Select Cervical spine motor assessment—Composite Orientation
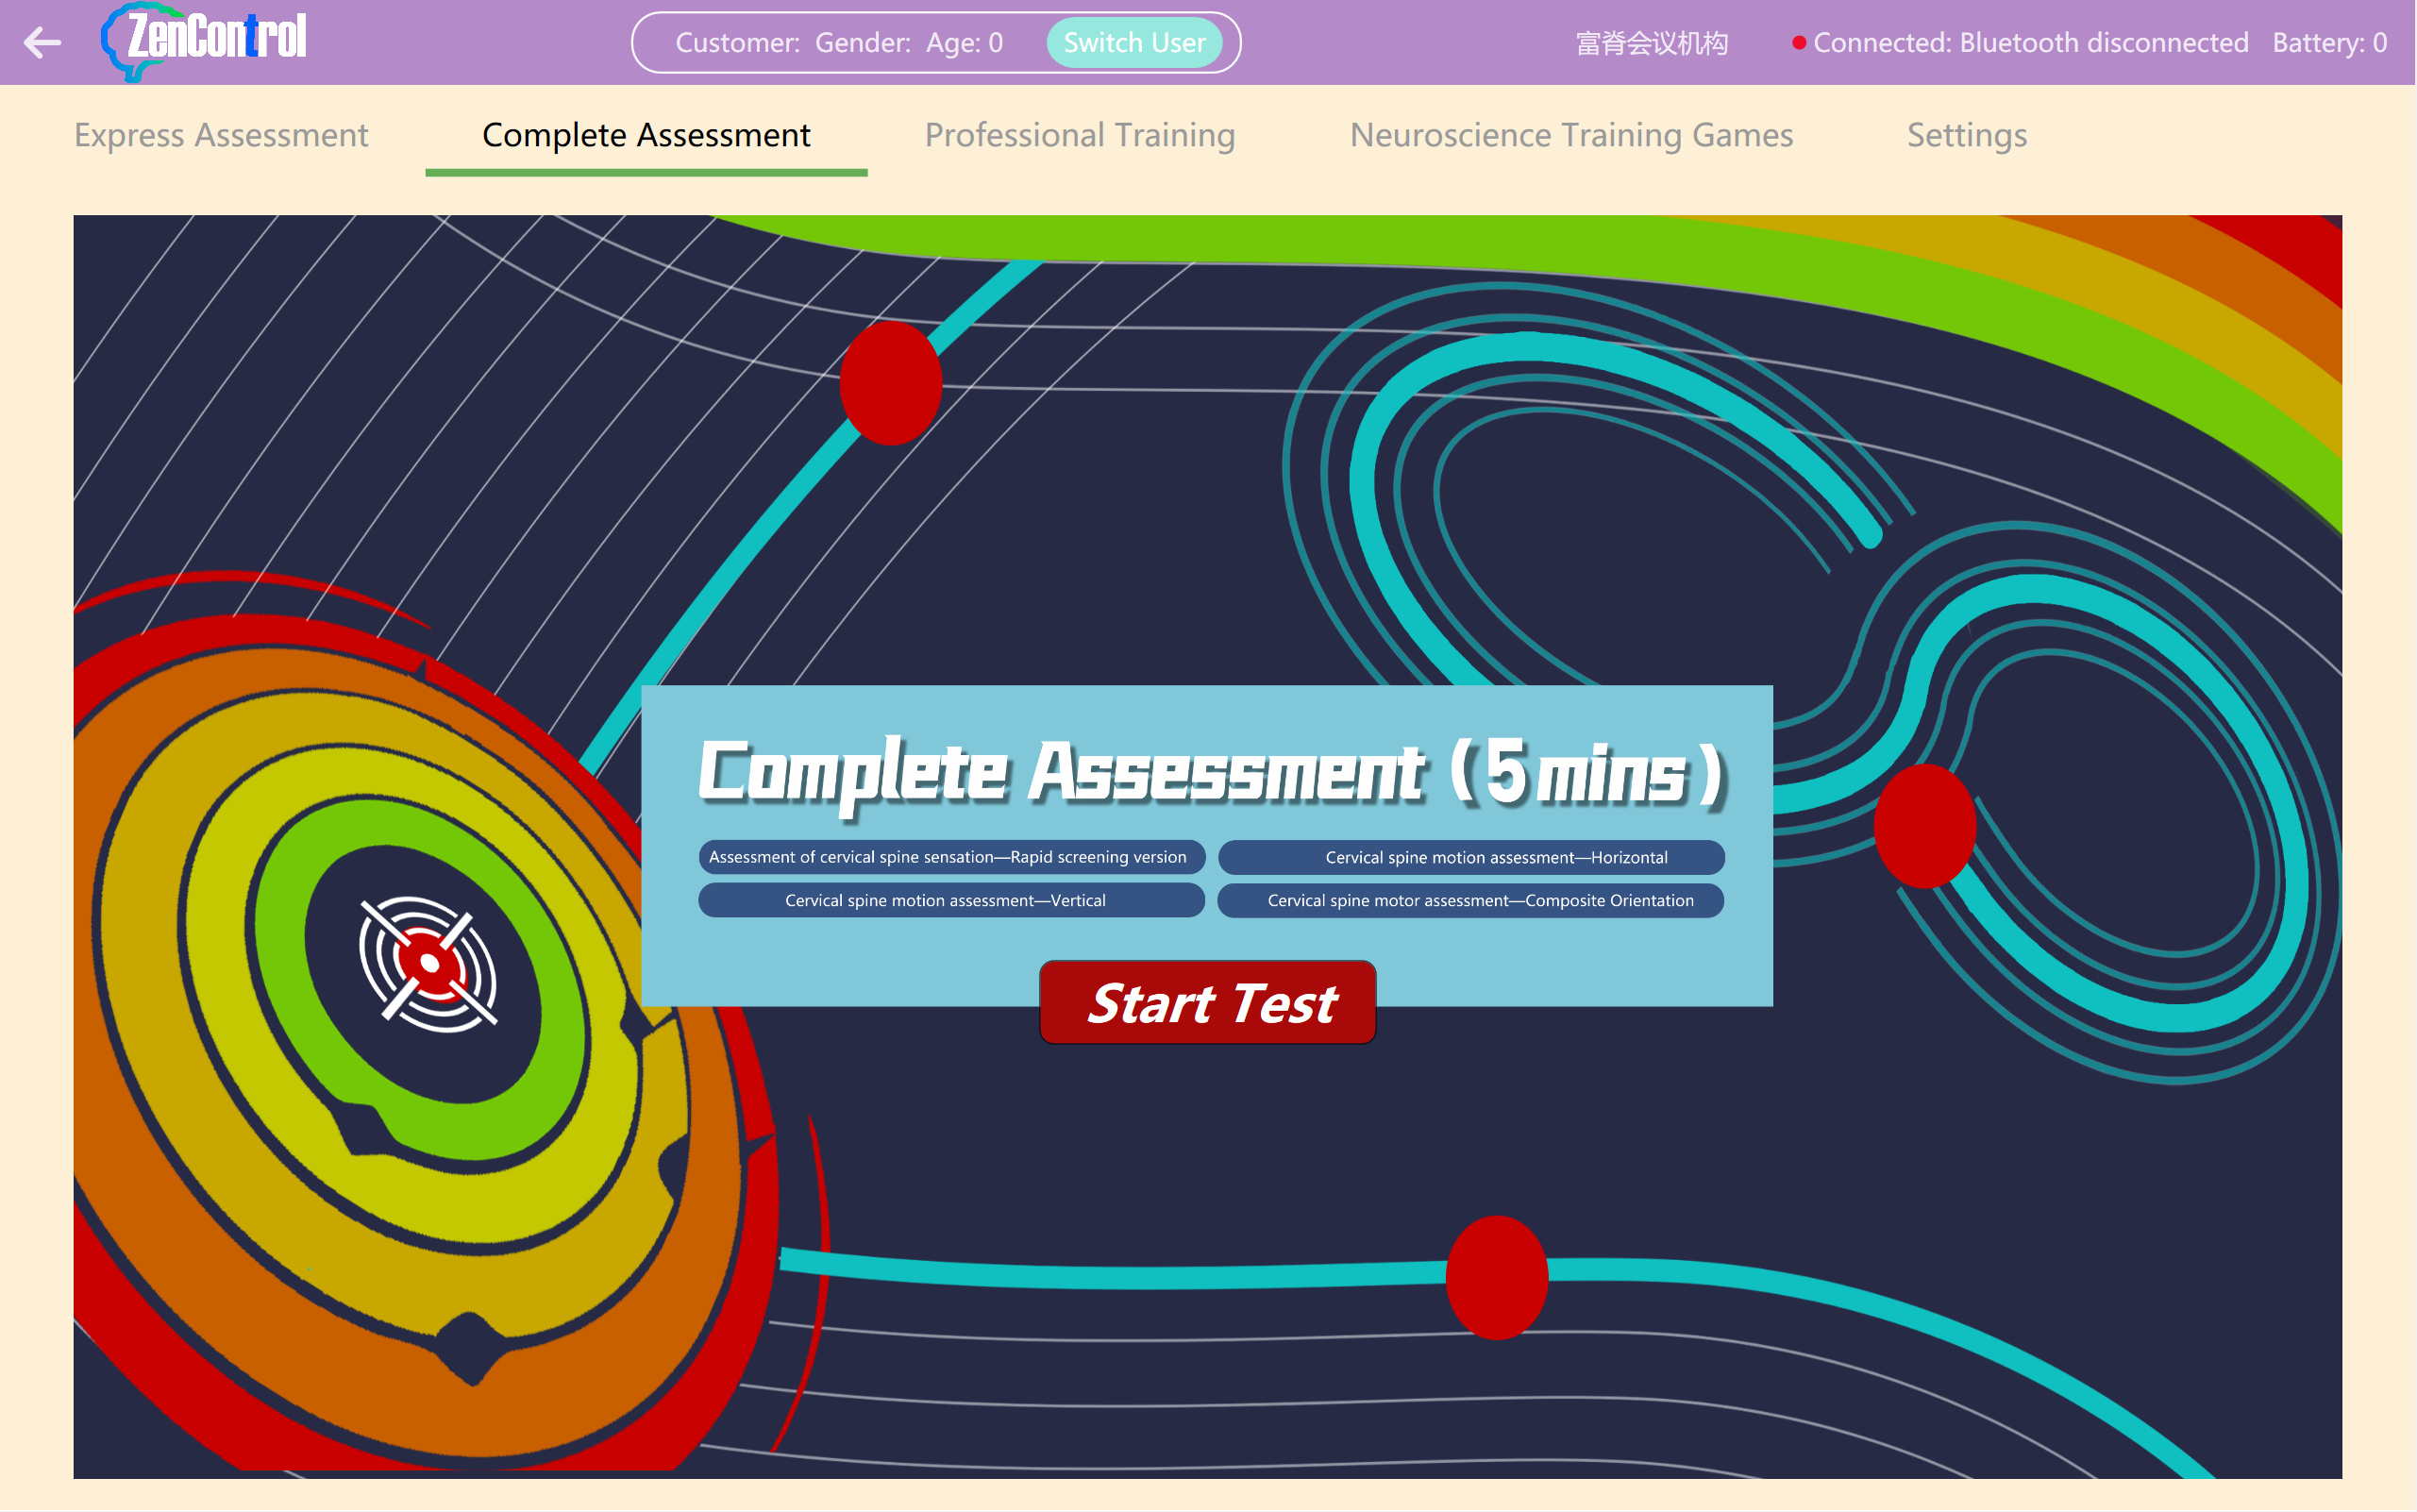Viewport: 2417px width, 1512px height. point(1470,900)
